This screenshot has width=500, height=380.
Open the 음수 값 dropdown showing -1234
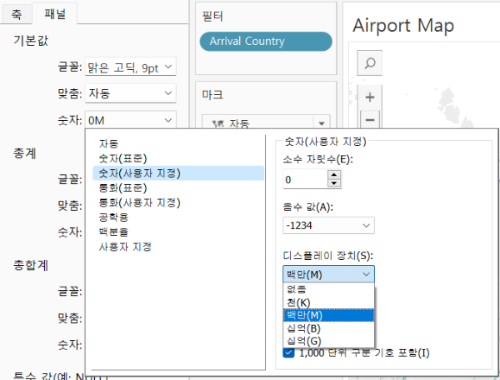pos(328,226)
